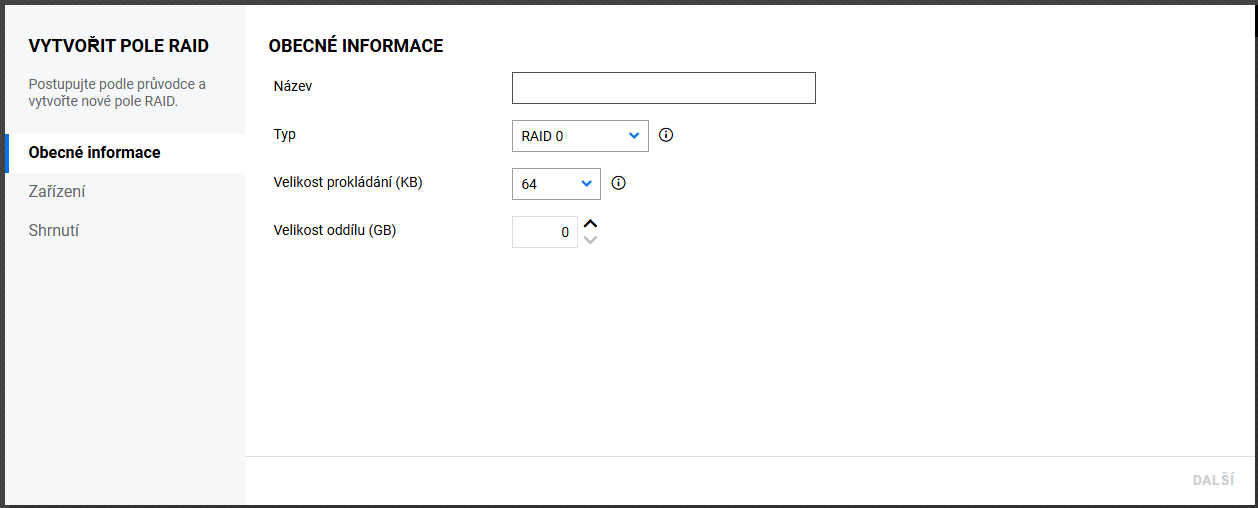
Task: Click the OBECNÉ INFORMACE section heading
Action: (x=356, y=46)
